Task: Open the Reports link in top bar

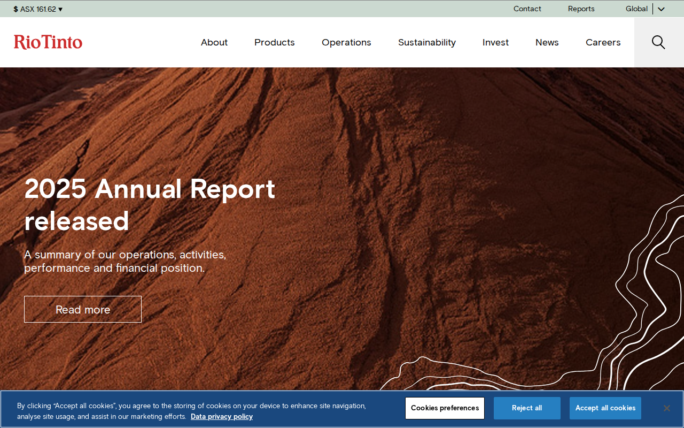Action: click(x=581, y=9)
